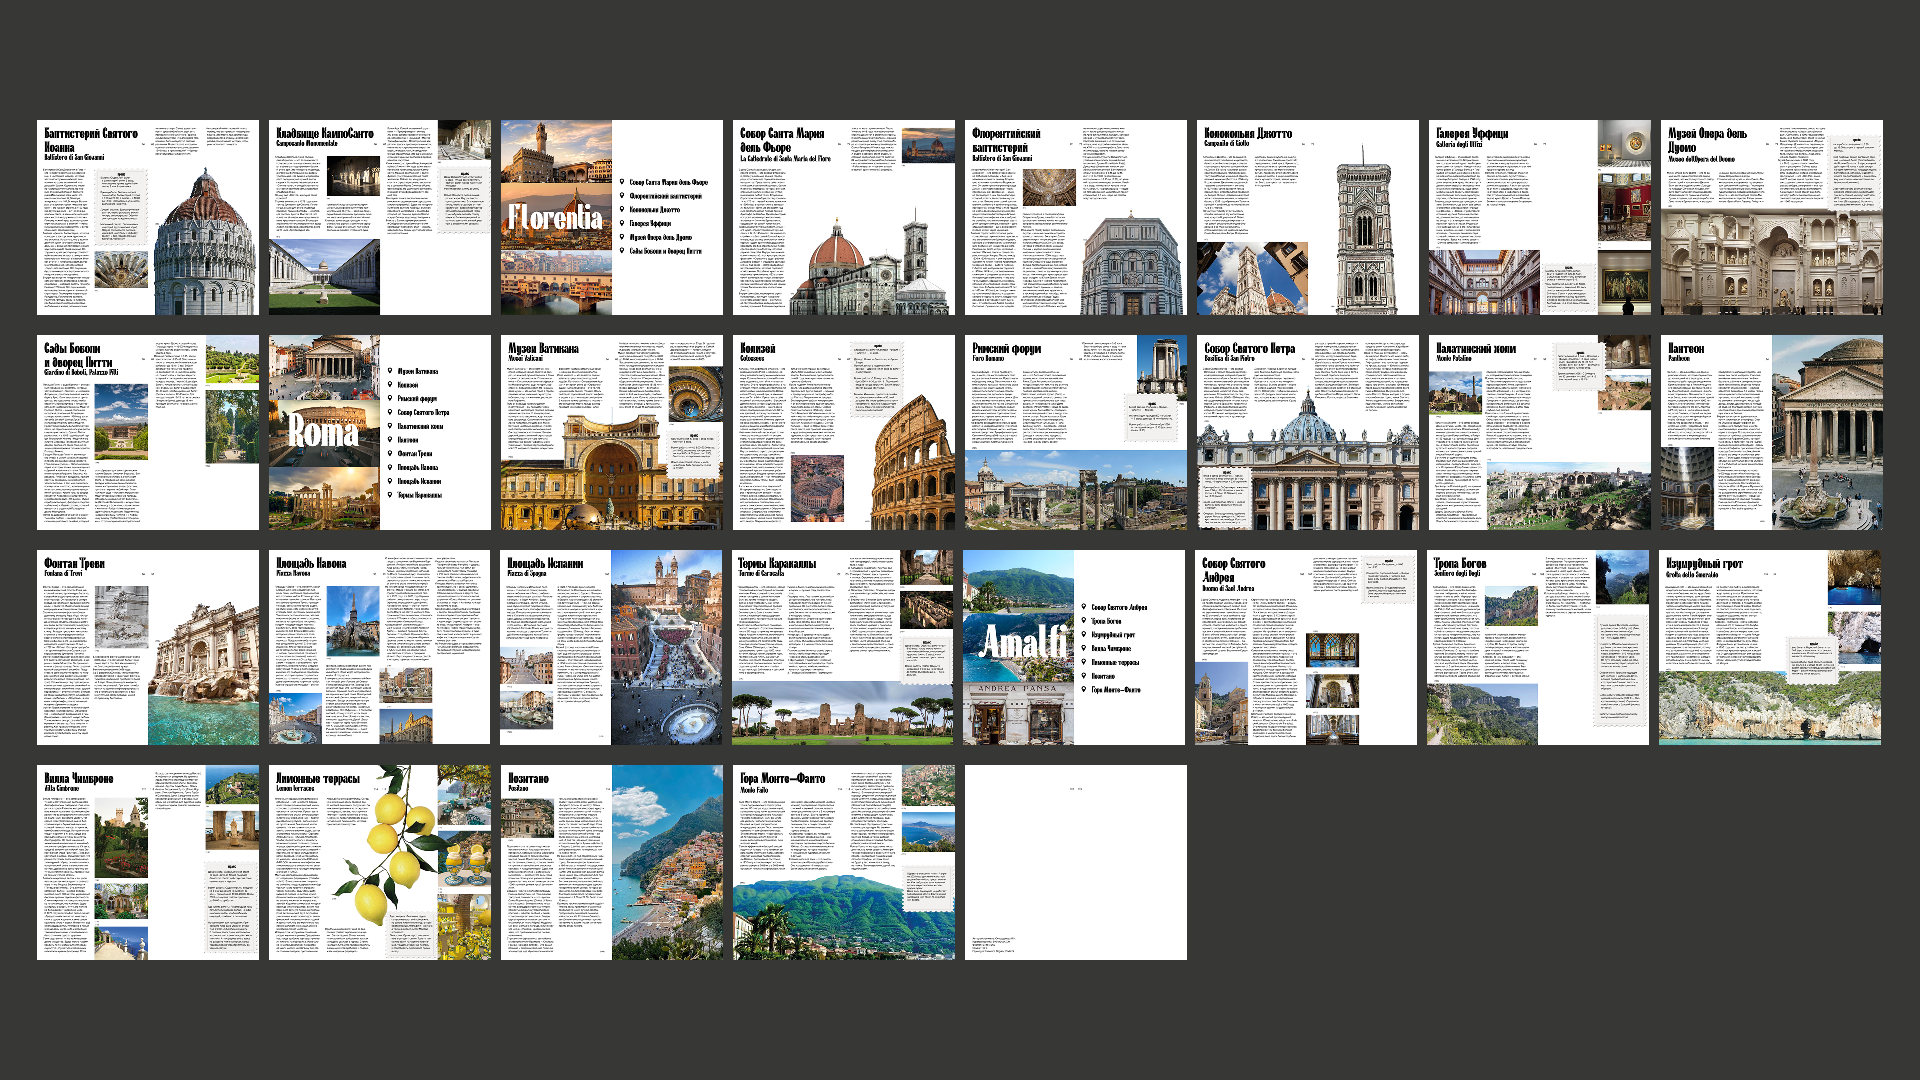Select the Изумрудный грот page spread

(1770, 648)
